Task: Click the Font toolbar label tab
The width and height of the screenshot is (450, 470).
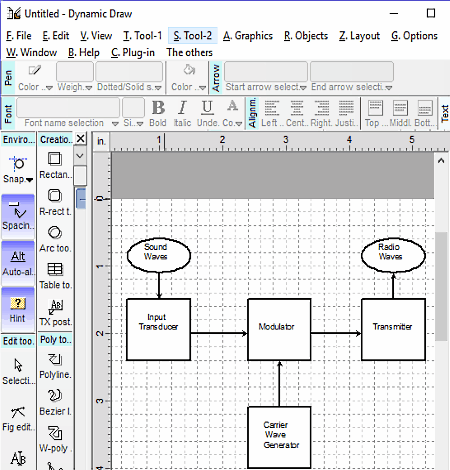Action: pos(9,113)
